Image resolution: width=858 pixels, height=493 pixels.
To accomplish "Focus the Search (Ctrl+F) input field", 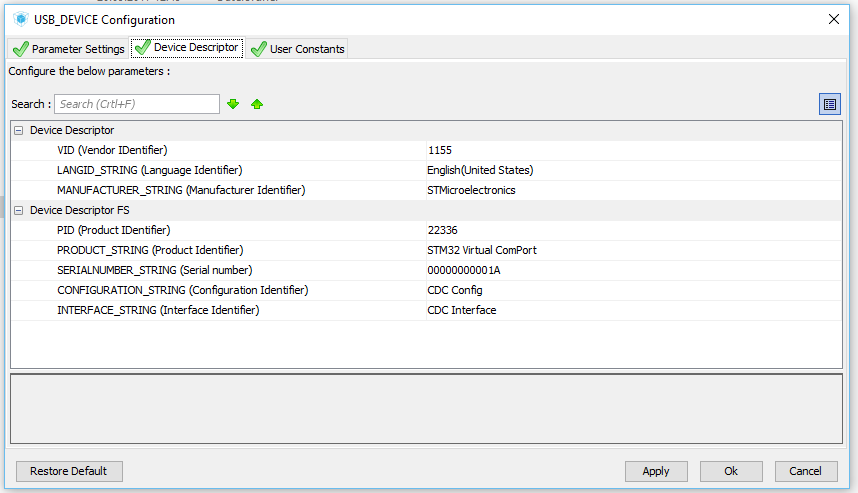I will point(137,104).
